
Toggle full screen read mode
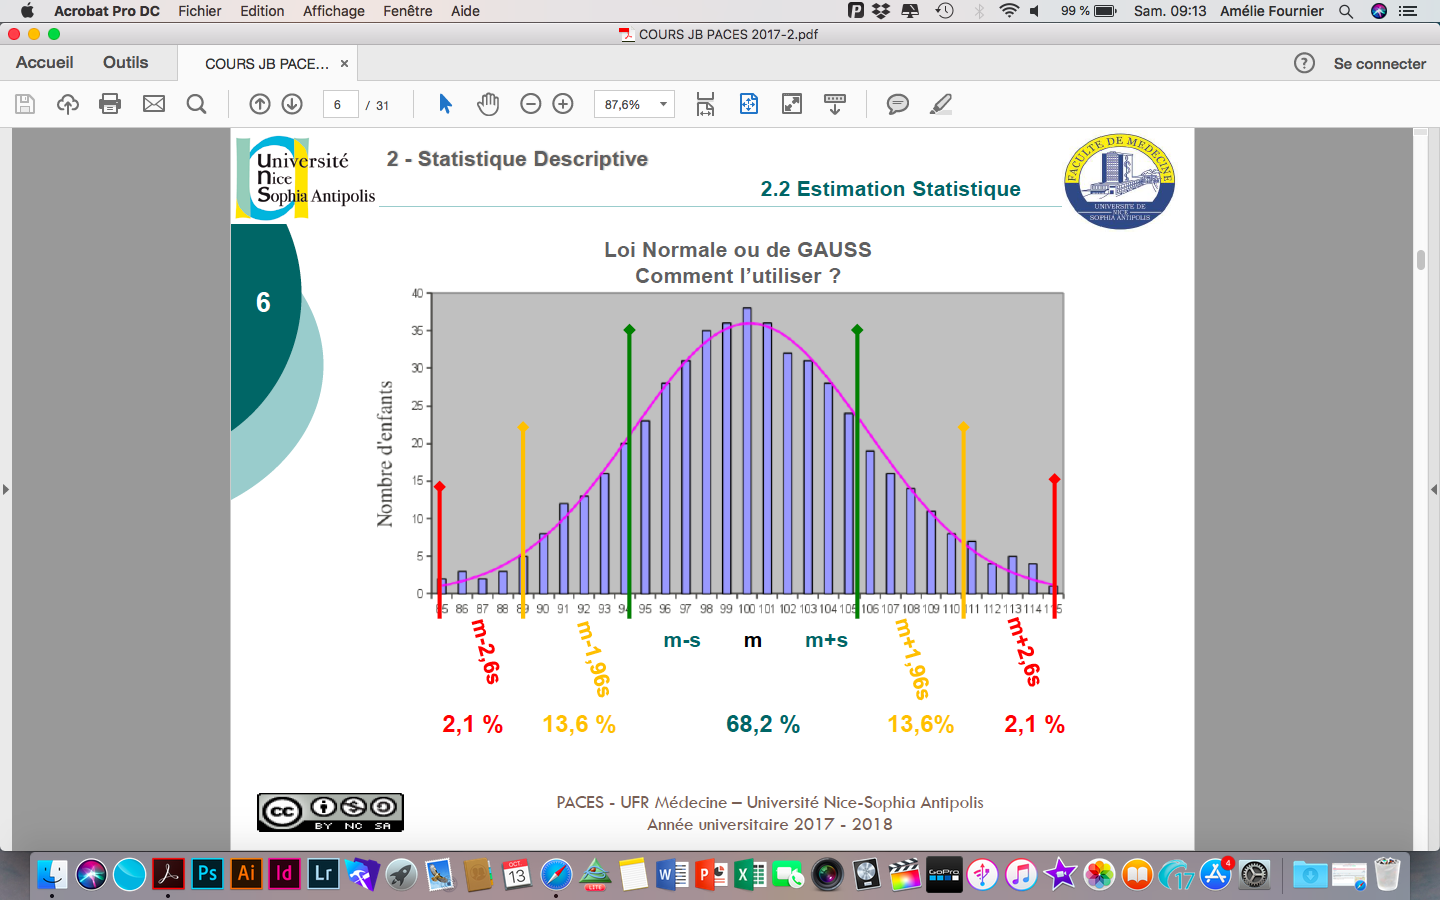[x=792, y=104]
